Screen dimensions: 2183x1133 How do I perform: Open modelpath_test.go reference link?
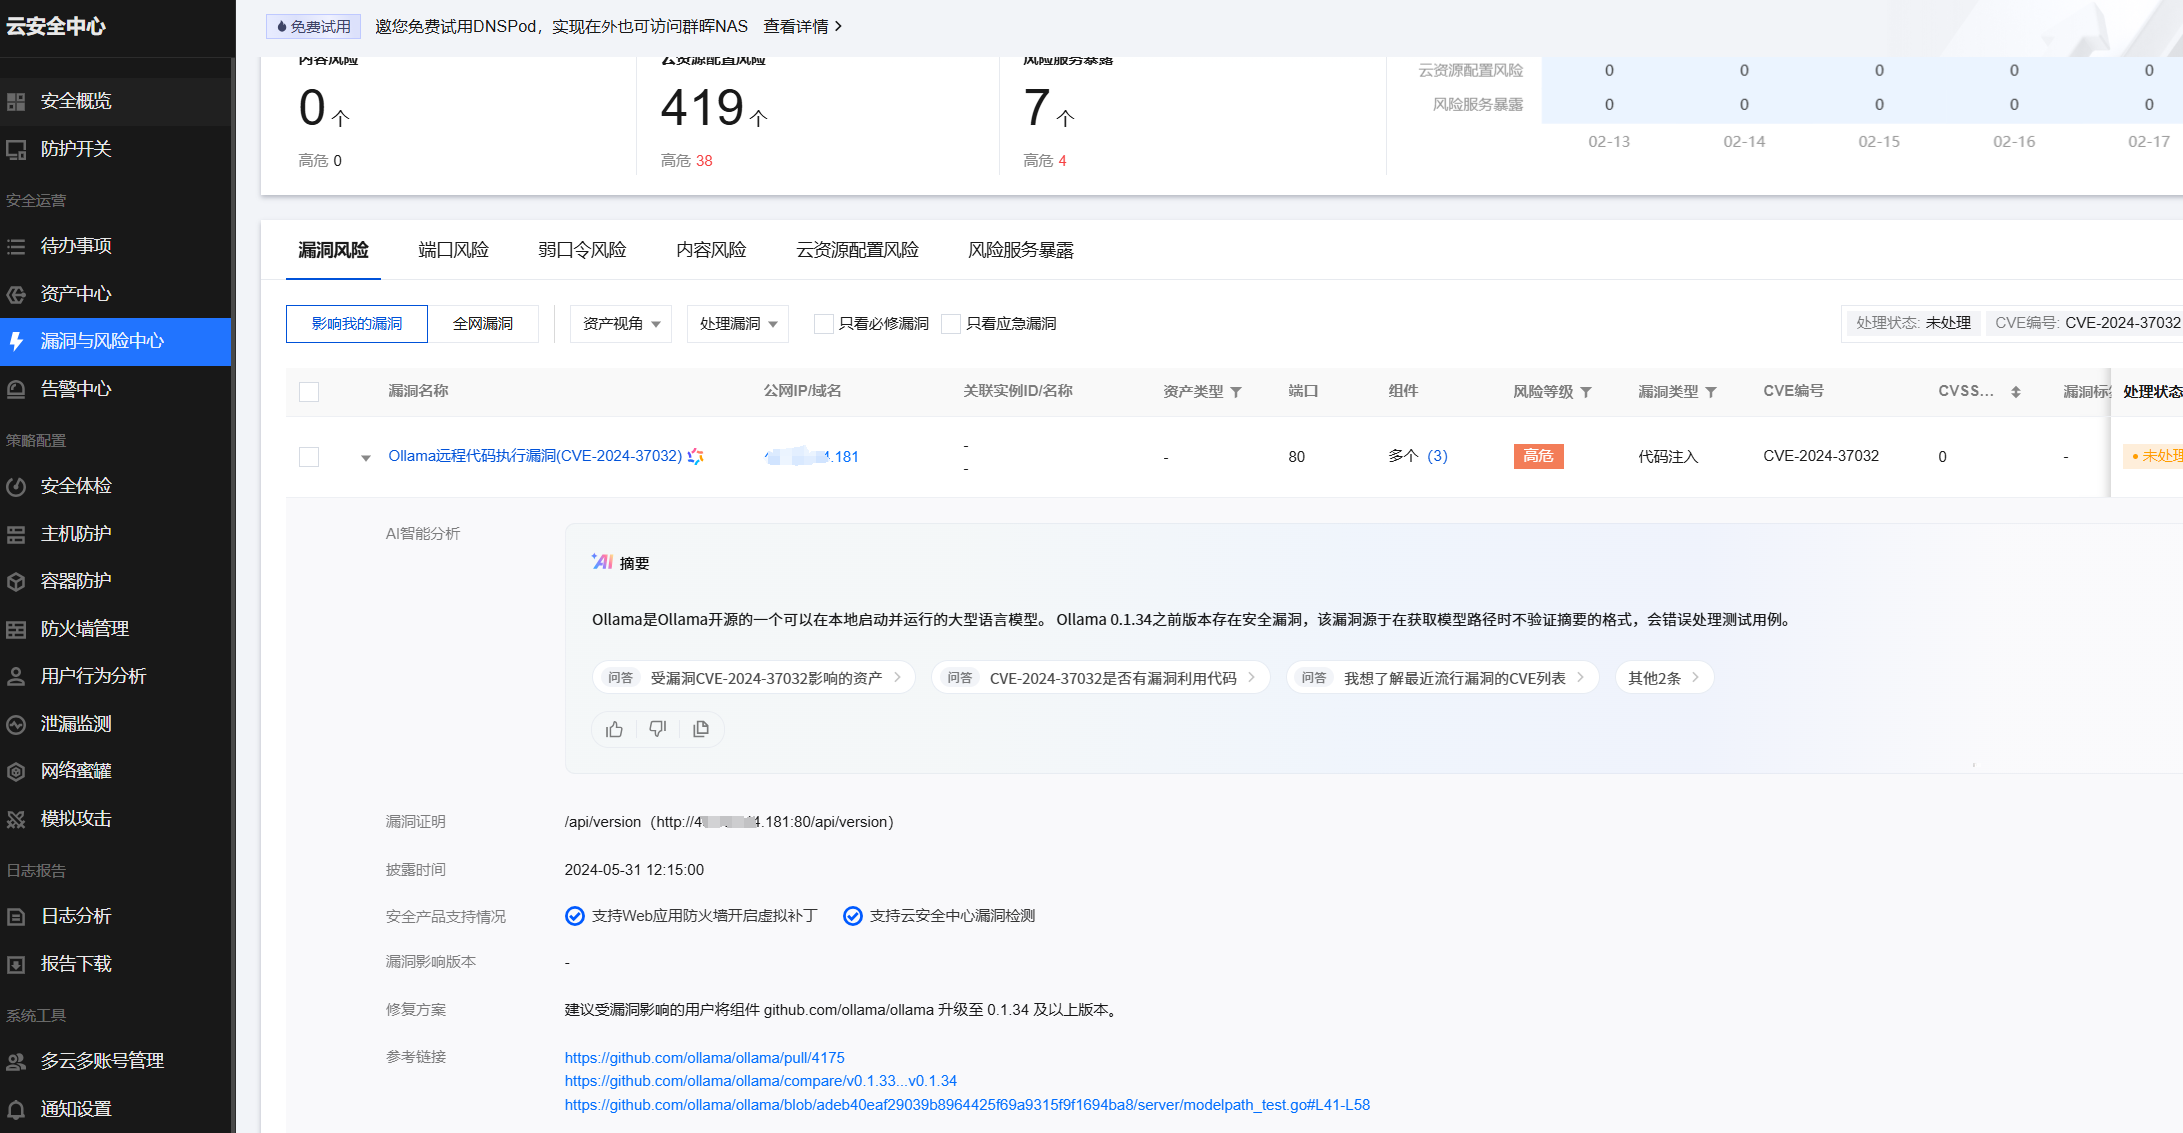[967, 1105]
